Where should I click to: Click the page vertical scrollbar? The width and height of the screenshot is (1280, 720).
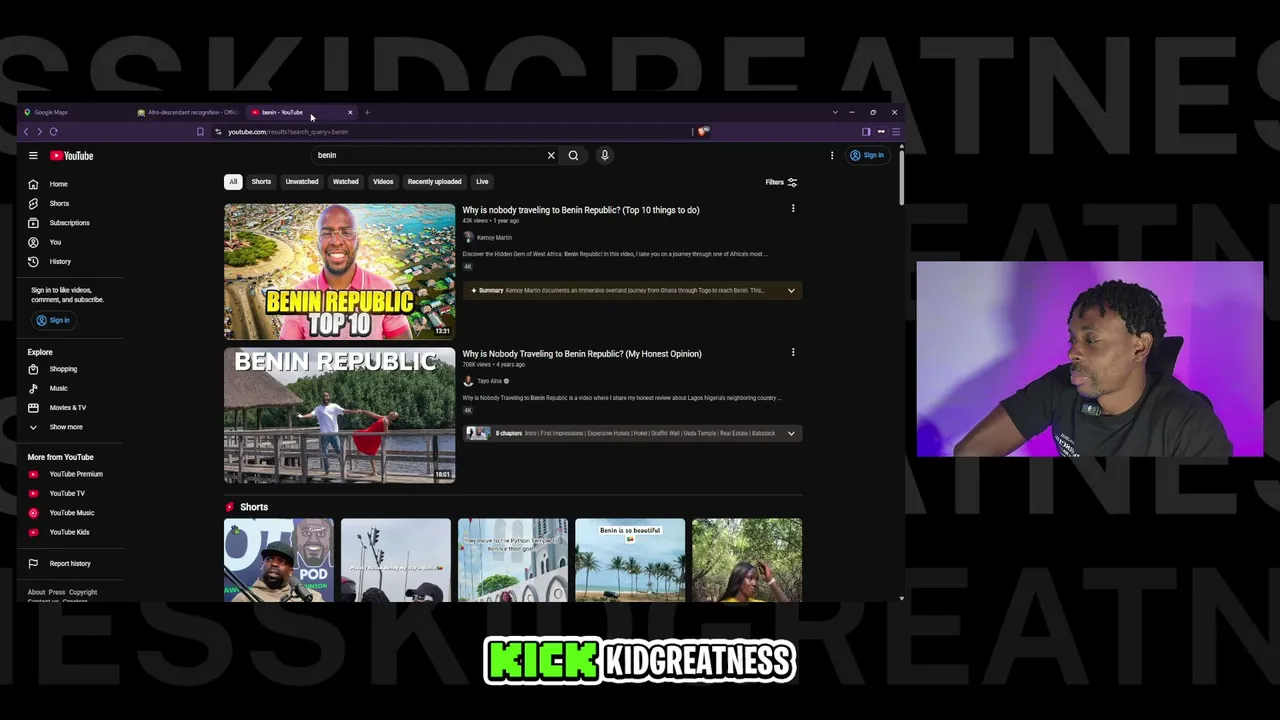point(902,176)
